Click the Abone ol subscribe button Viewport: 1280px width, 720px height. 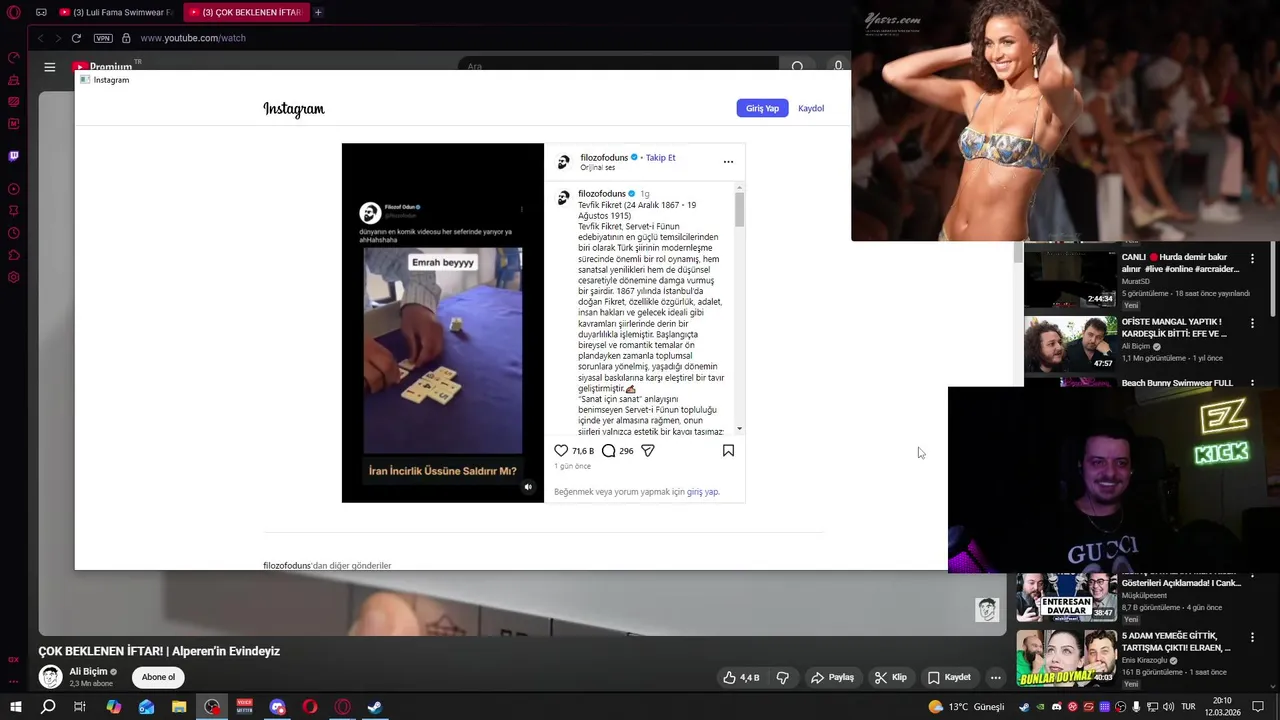(158, 677)
